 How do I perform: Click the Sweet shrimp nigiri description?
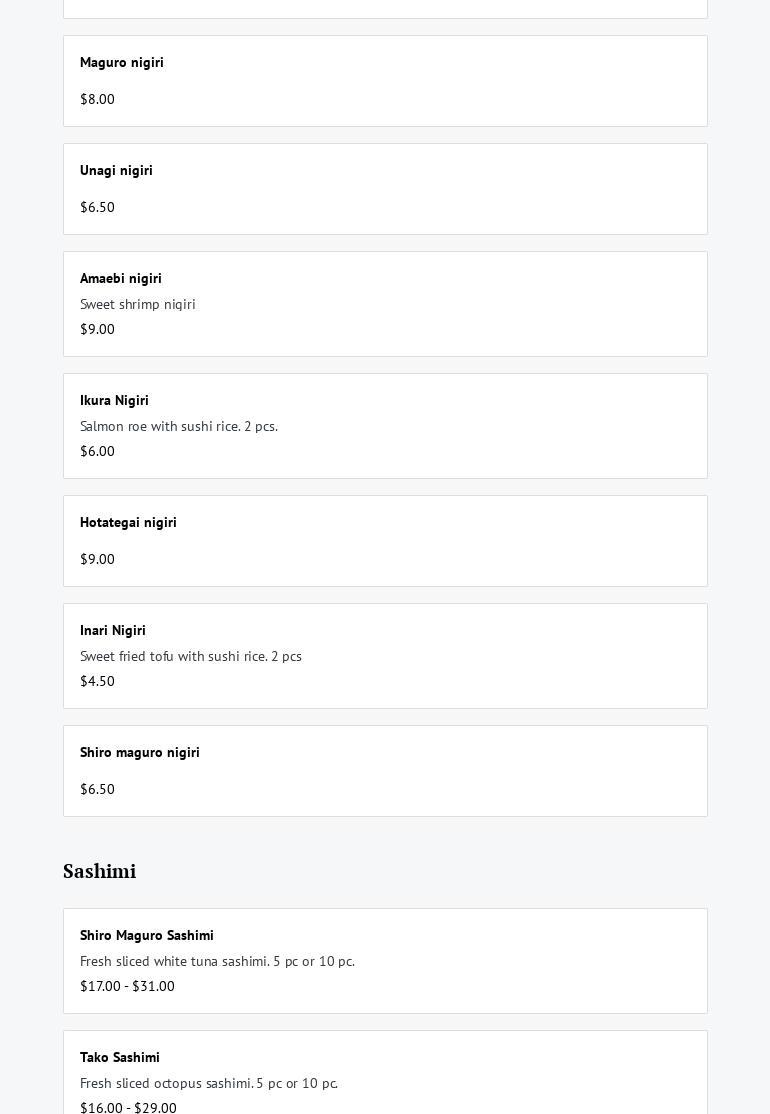138,304
